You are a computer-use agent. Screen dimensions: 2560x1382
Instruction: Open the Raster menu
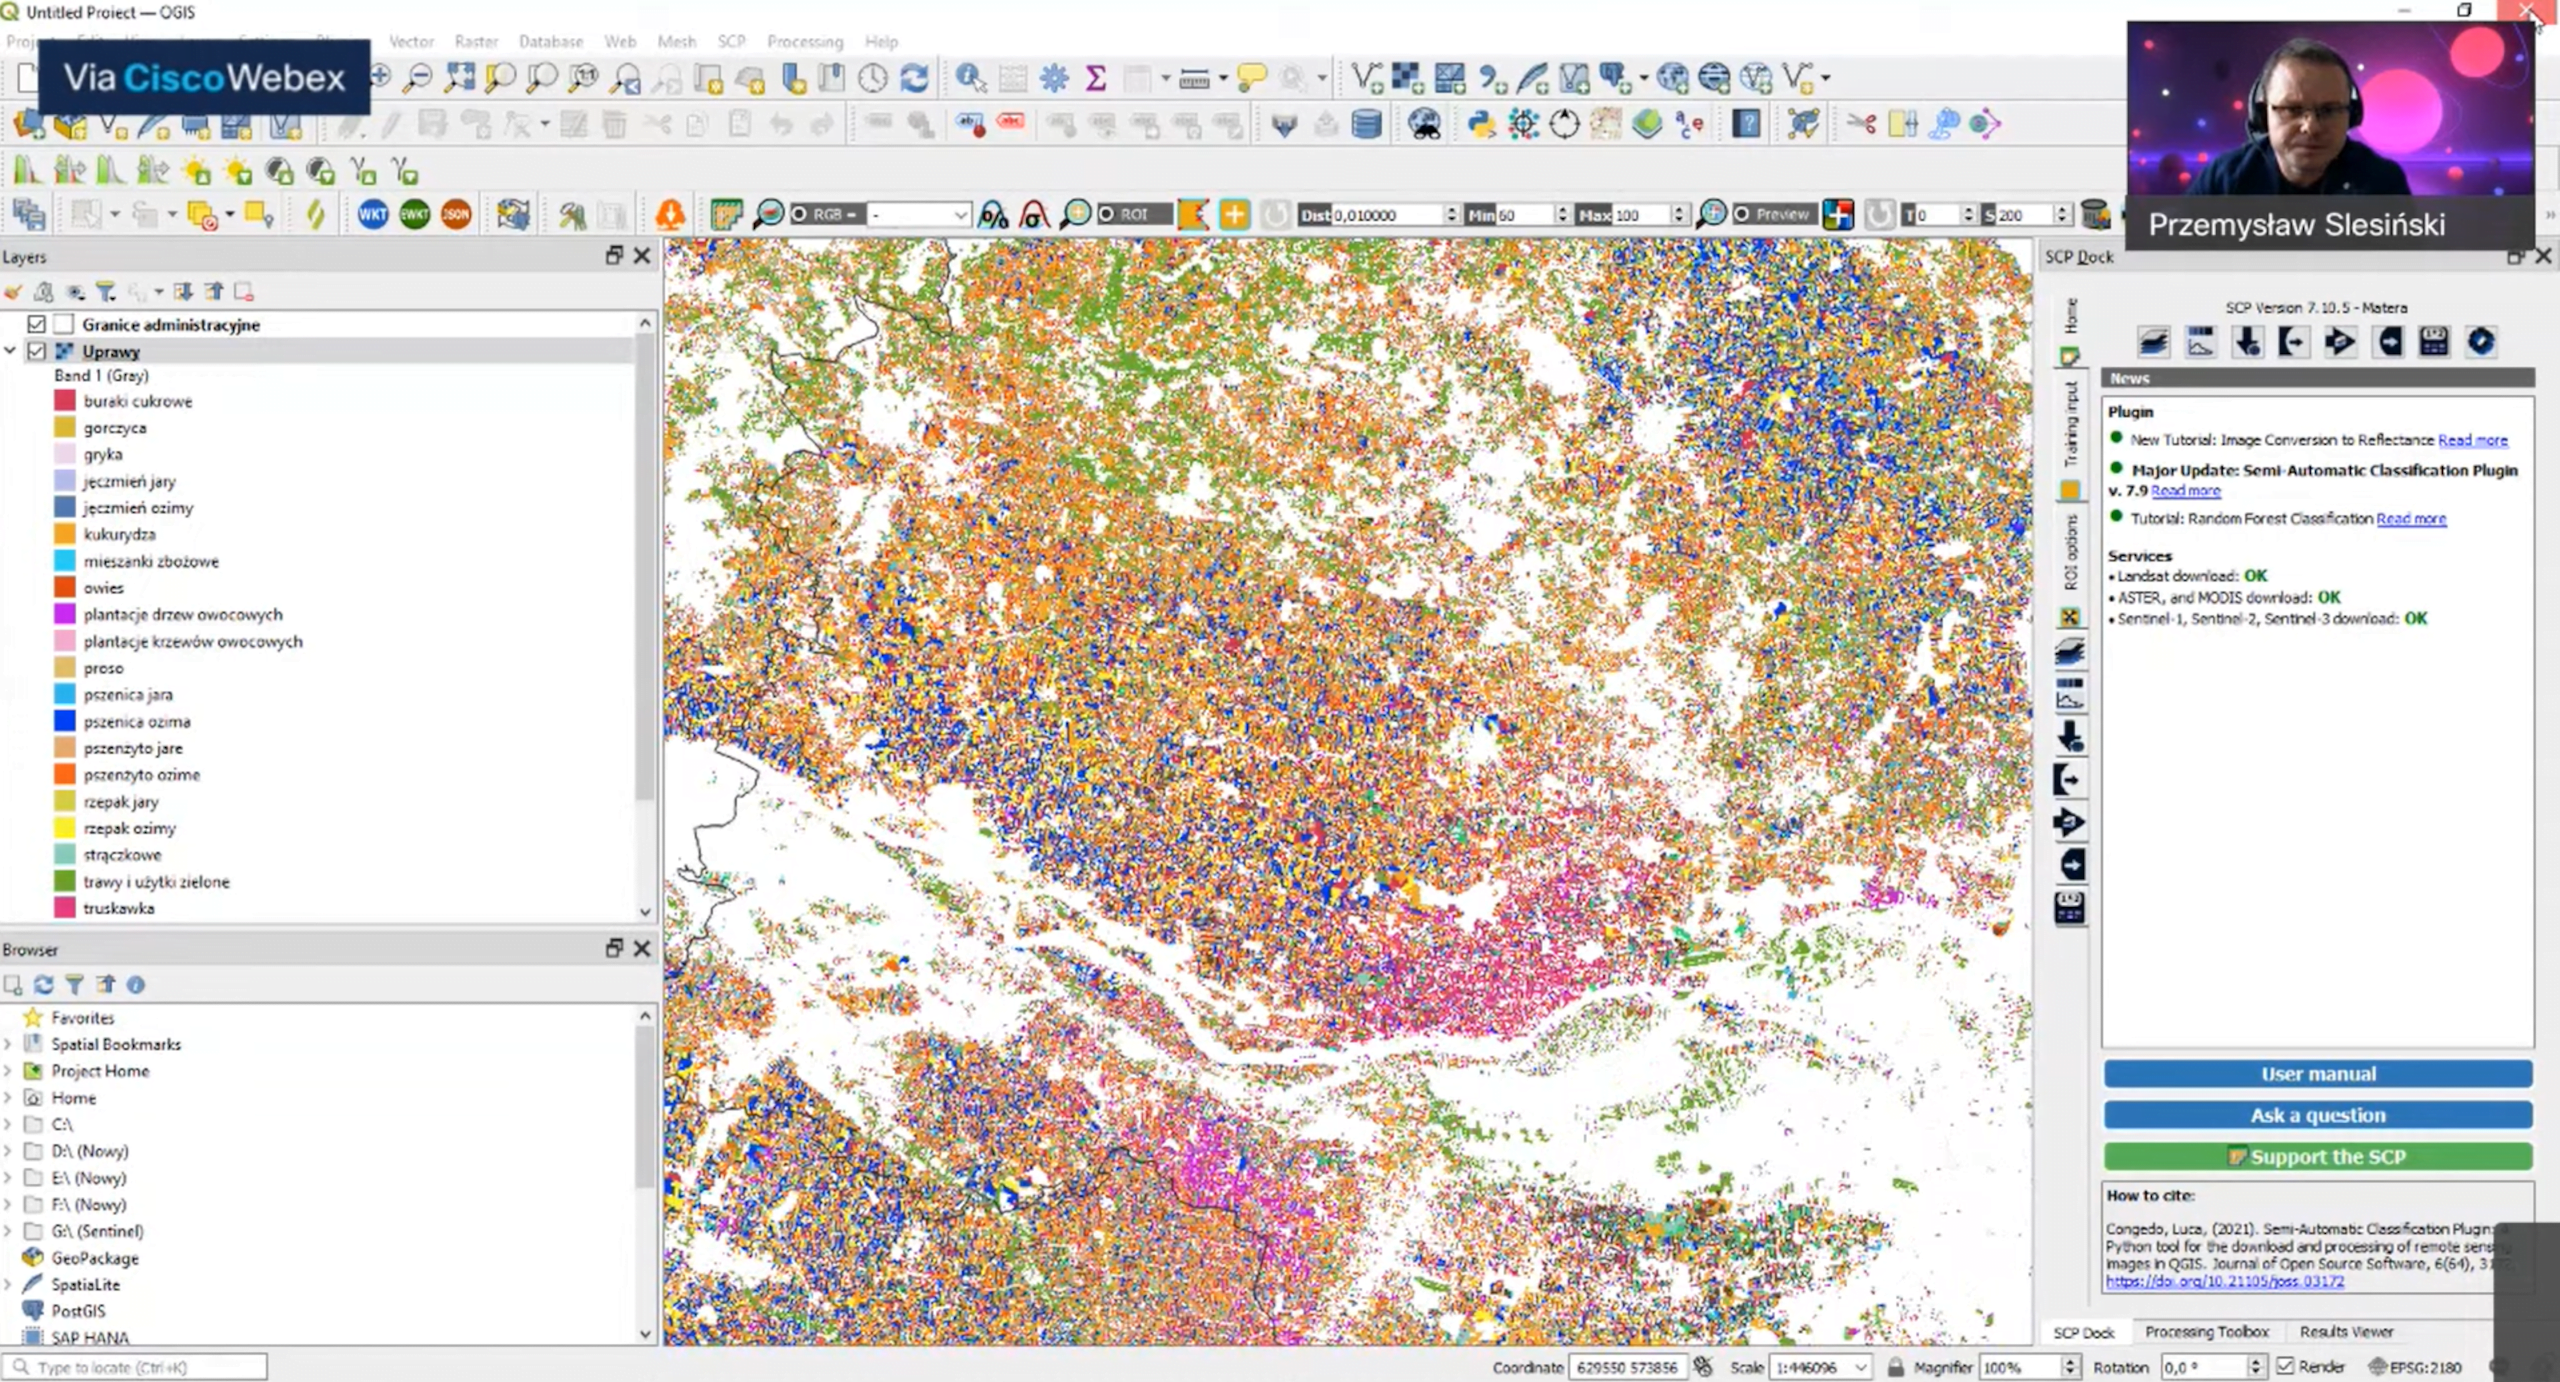click(x=475, y=42)
